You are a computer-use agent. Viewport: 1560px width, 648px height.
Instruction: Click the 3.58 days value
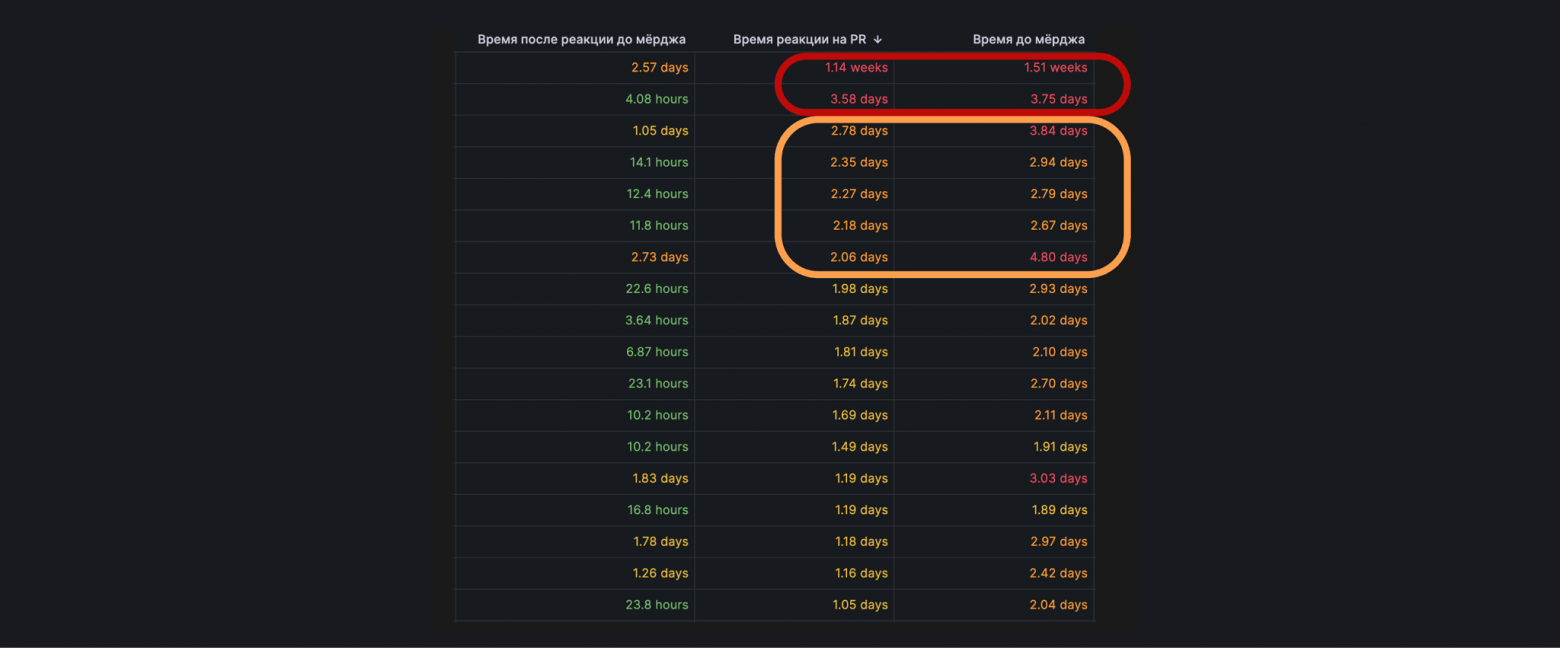859,99
